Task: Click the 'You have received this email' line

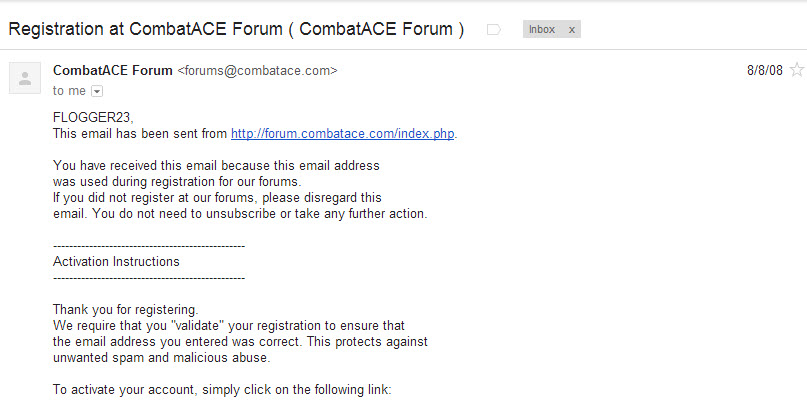Action: tap(216, 166)
